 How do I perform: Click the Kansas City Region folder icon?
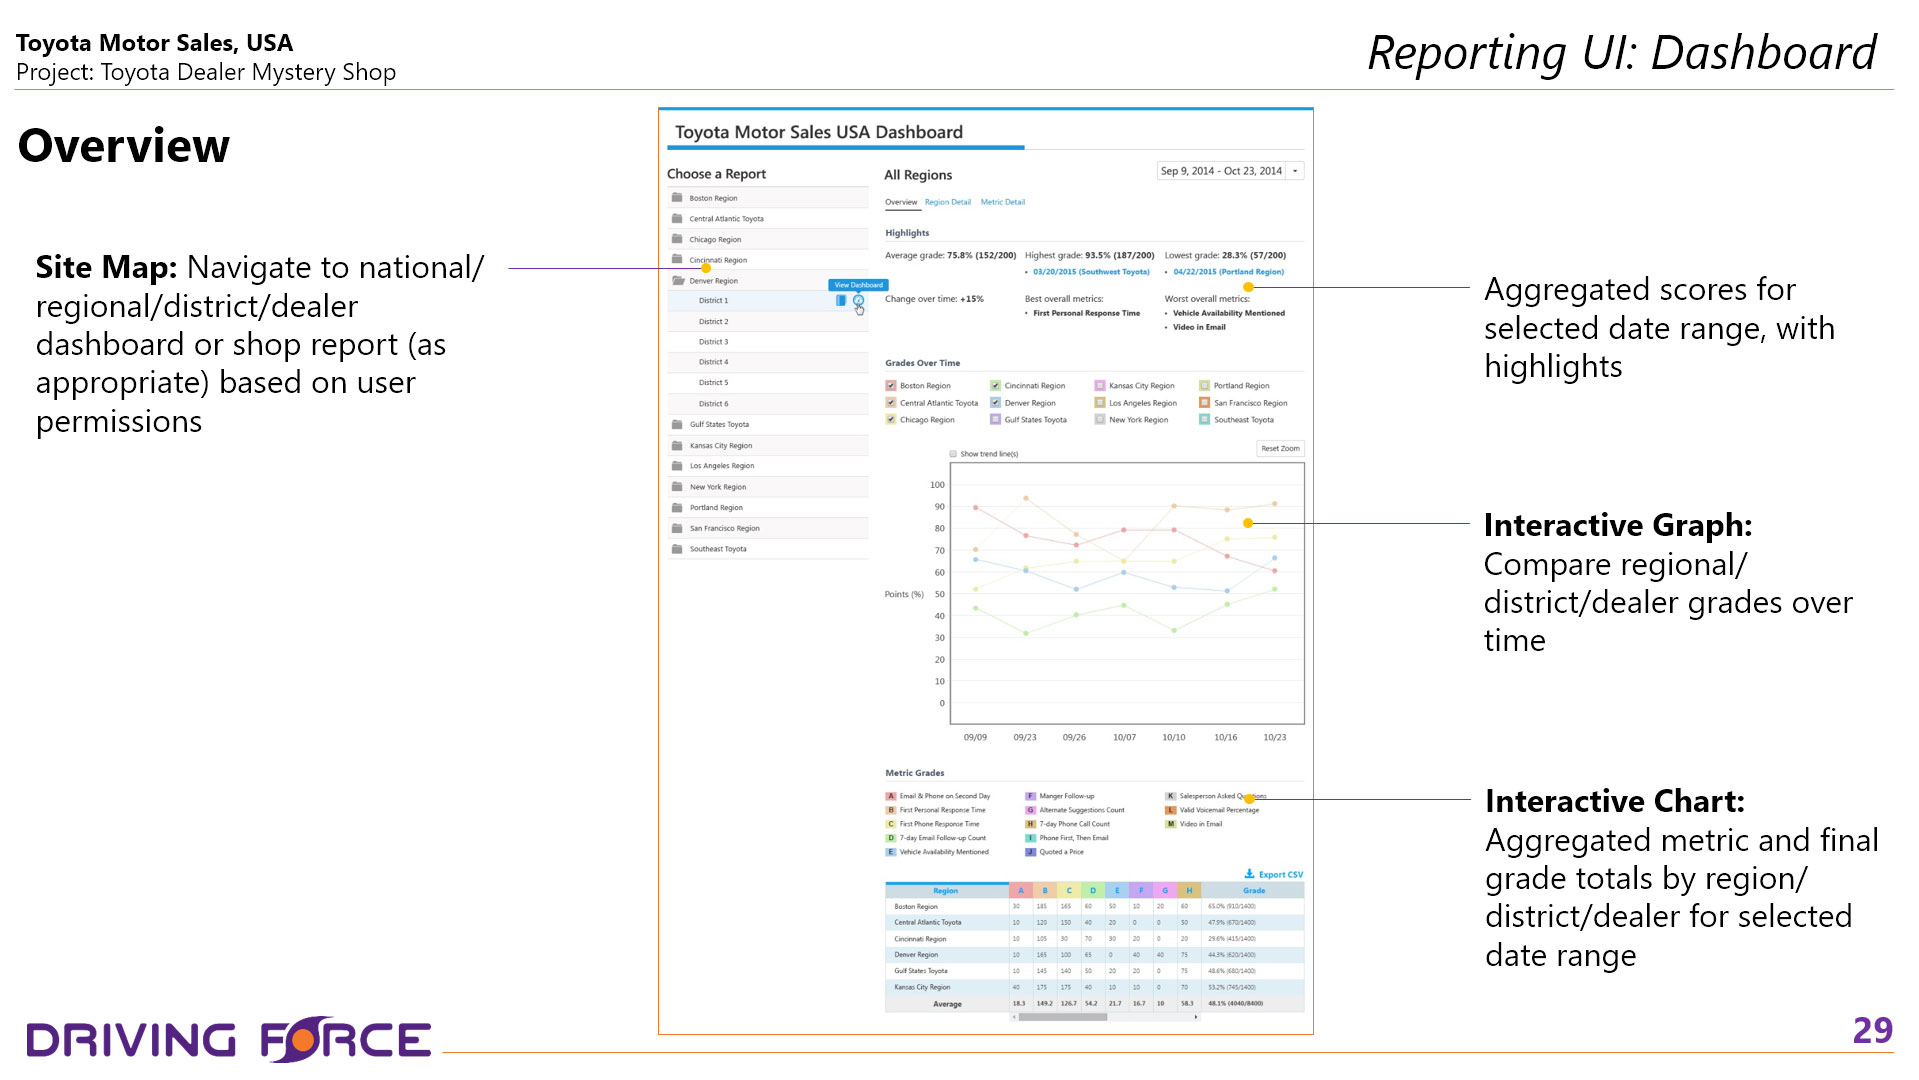tap(677, 445)
